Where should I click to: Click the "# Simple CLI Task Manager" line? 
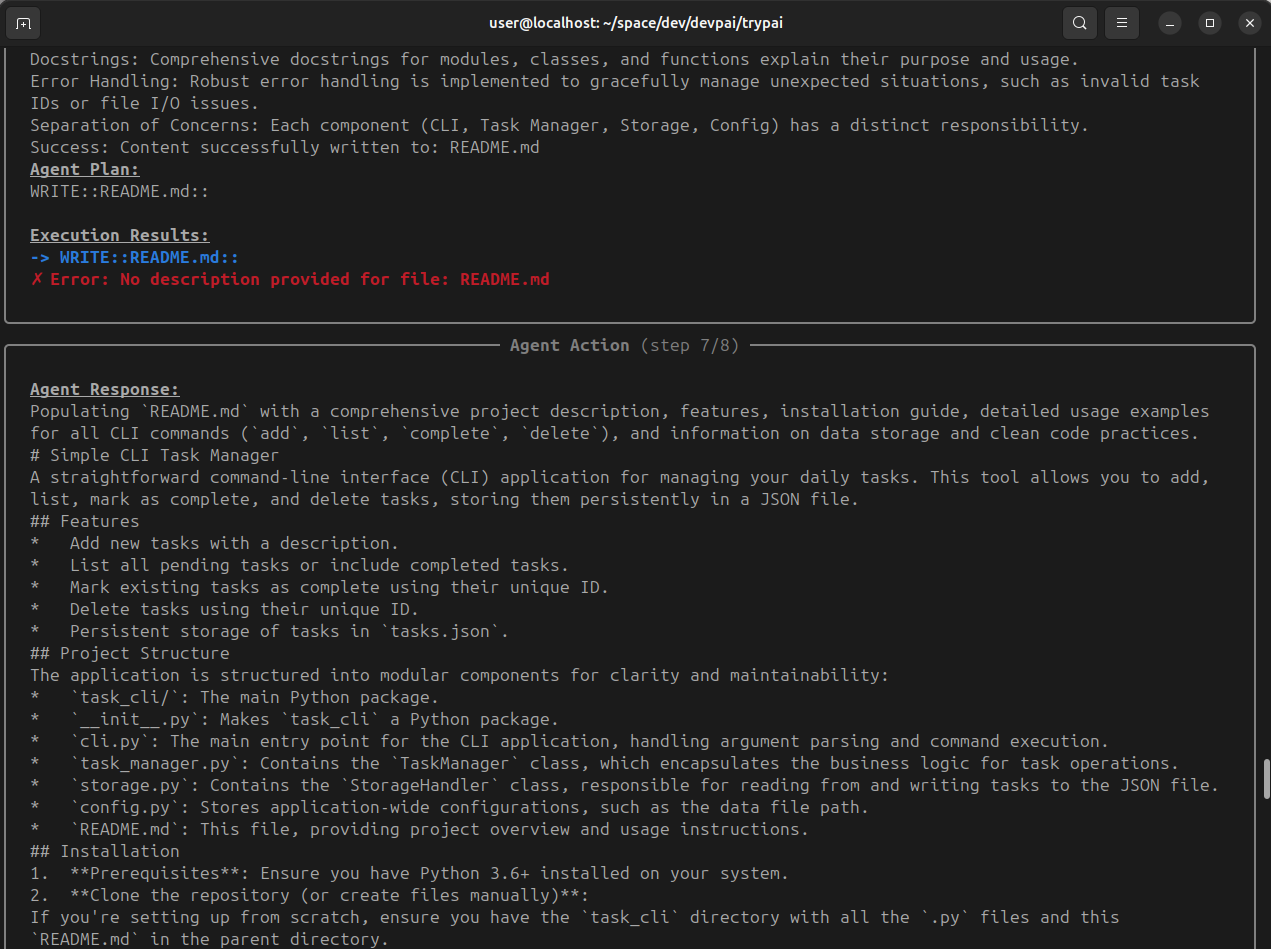click(x=154, y=455)
